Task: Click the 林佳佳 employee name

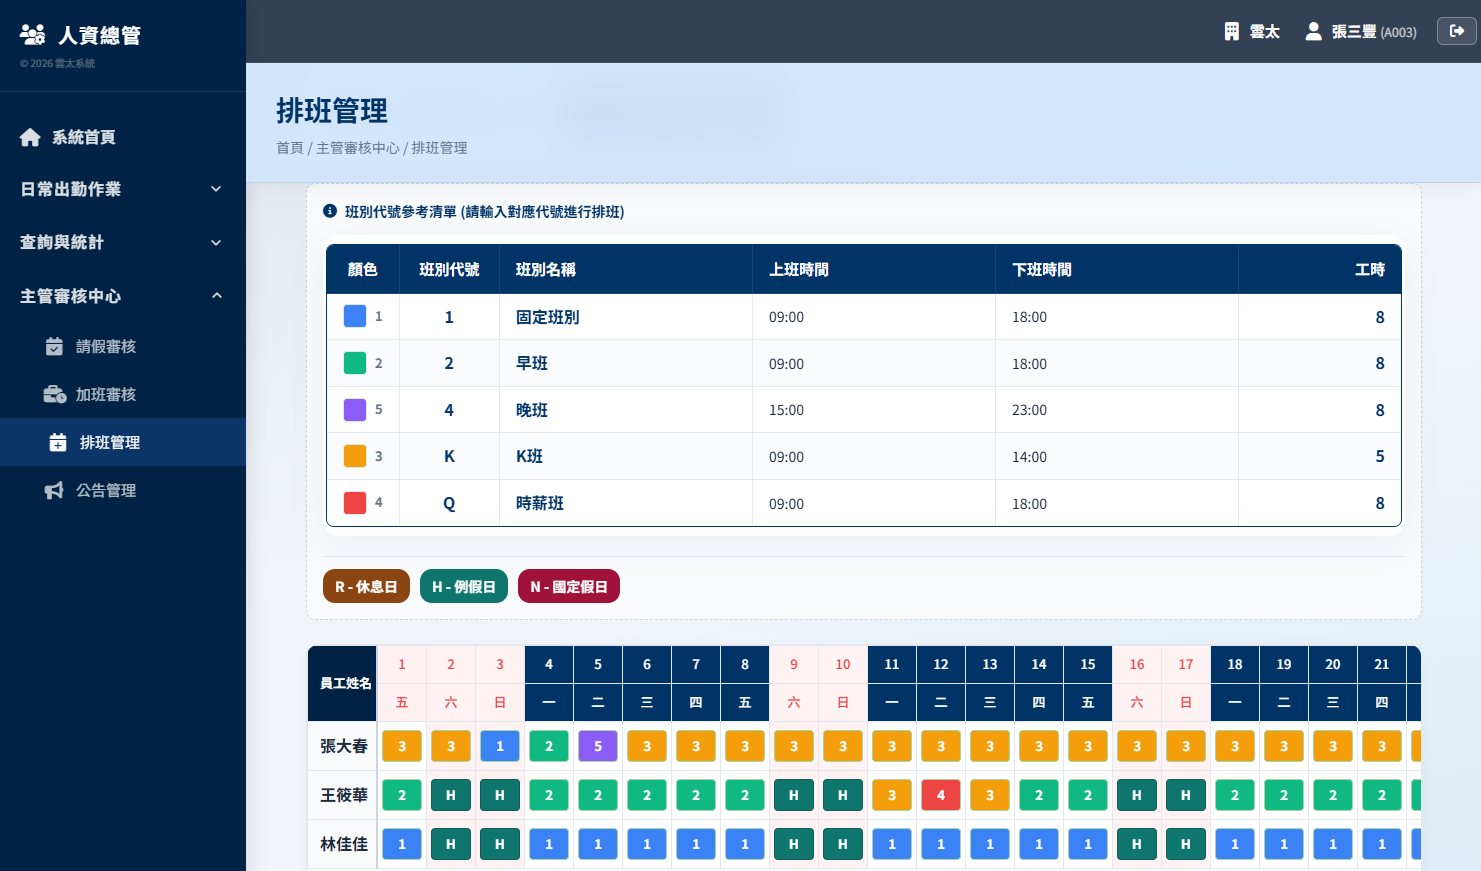Action: coord(344,844)
